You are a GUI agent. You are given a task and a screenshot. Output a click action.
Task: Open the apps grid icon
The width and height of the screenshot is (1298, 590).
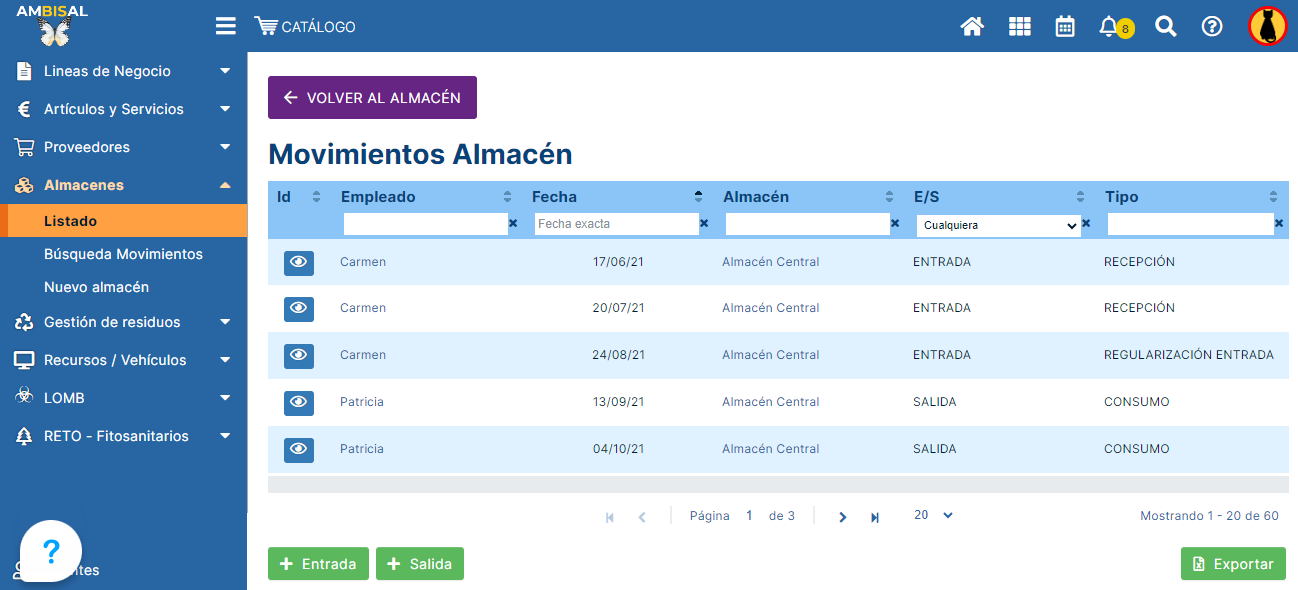[1019, 27]
